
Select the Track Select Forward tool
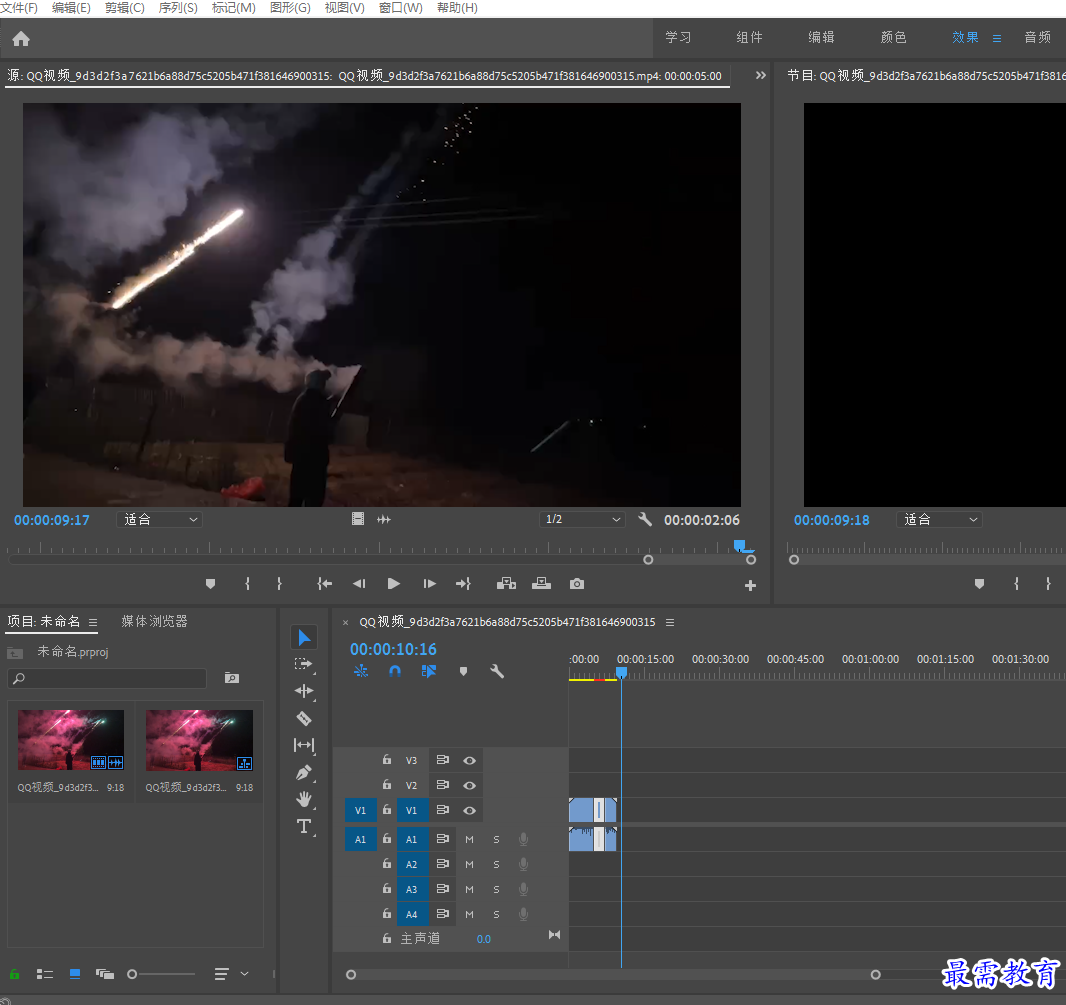(x=304, y=664)
